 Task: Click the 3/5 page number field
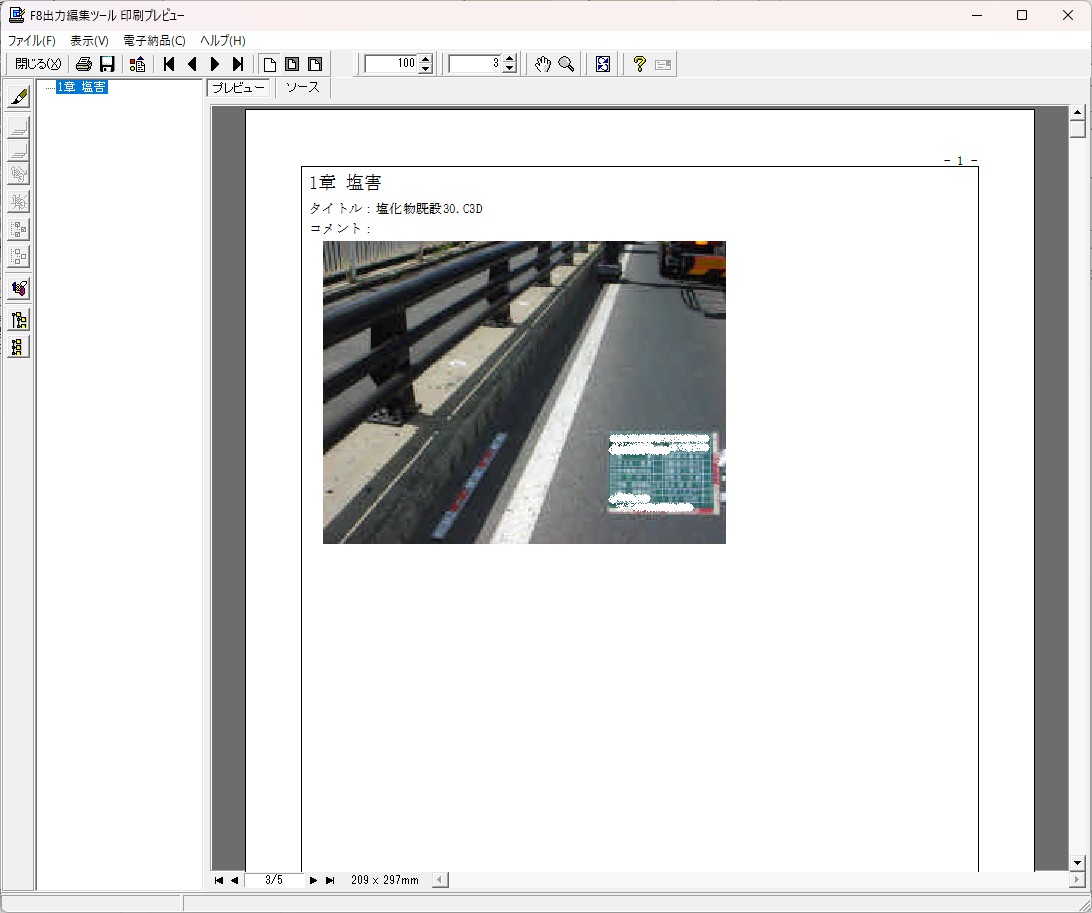tap(273, 880)
